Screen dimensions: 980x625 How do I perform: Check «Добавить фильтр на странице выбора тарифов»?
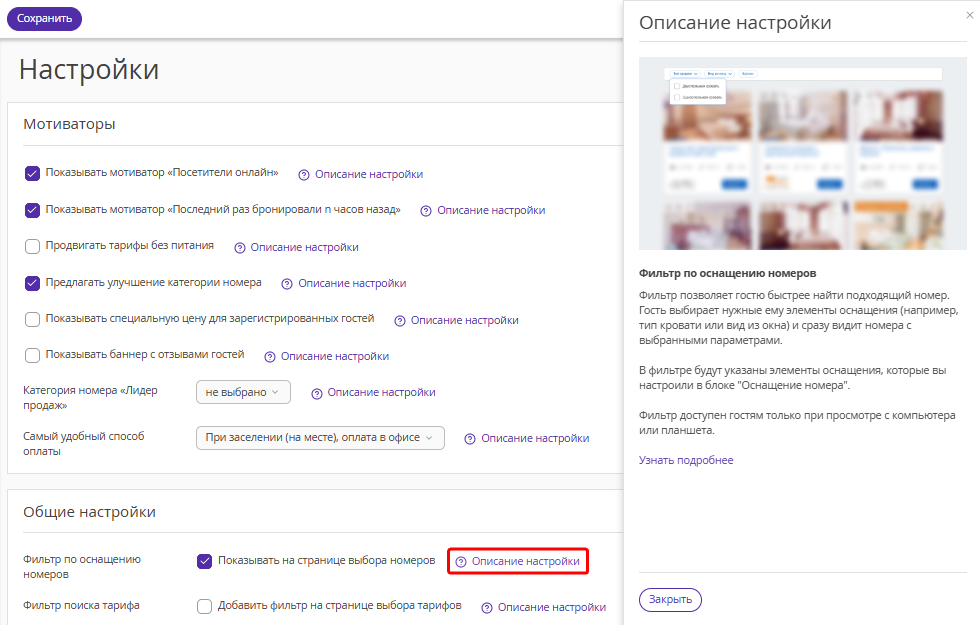click(x=204, y=606)
